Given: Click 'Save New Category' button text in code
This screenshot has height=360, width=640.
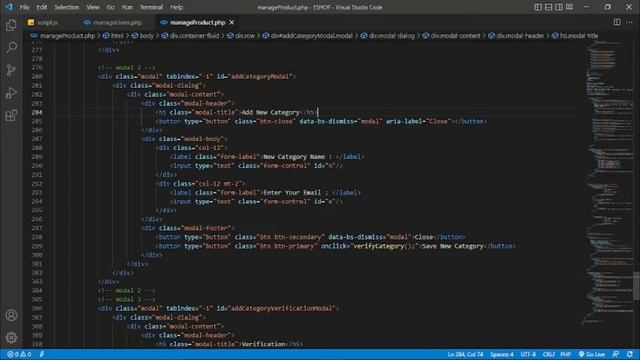Looking at the screenshot, I should 453,246.
